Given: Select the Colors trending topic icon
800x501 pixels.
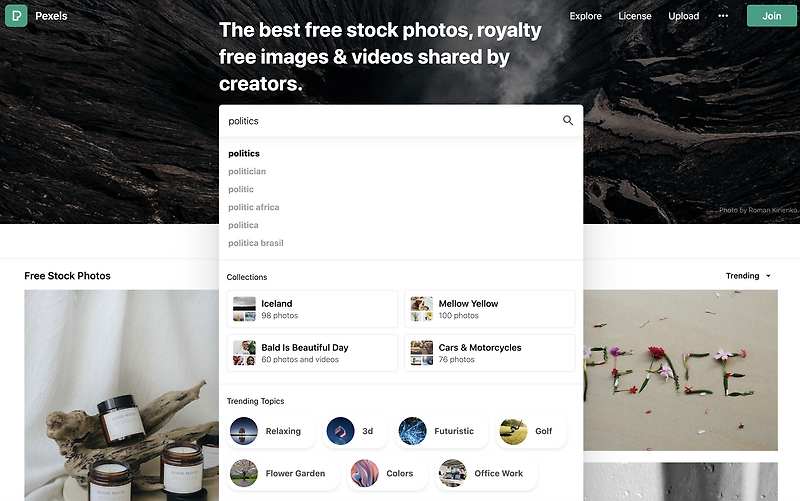Looking at the screenshot, I should point(365,473).
